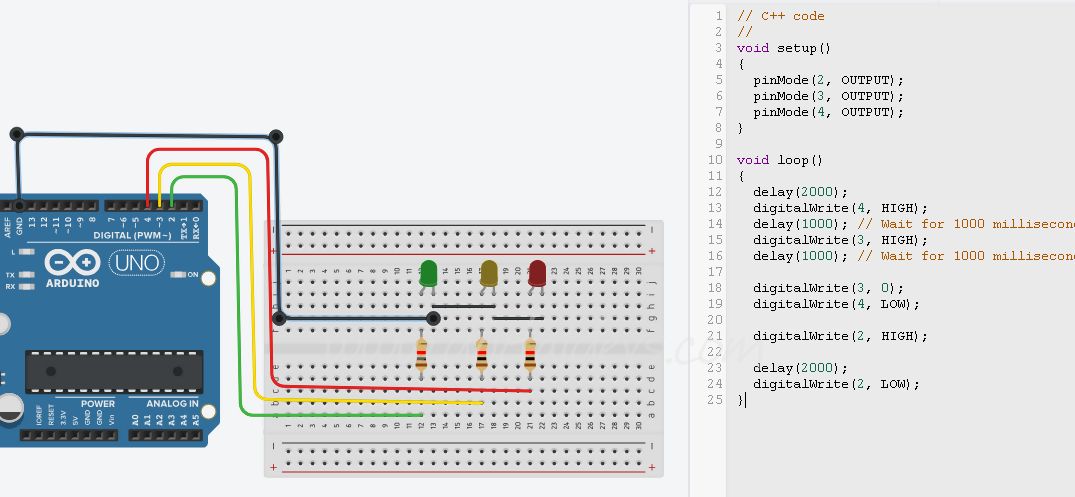Click line number 17 in the editor gutter
This screenshot has width=1075, height=497.
pos(715,271)
